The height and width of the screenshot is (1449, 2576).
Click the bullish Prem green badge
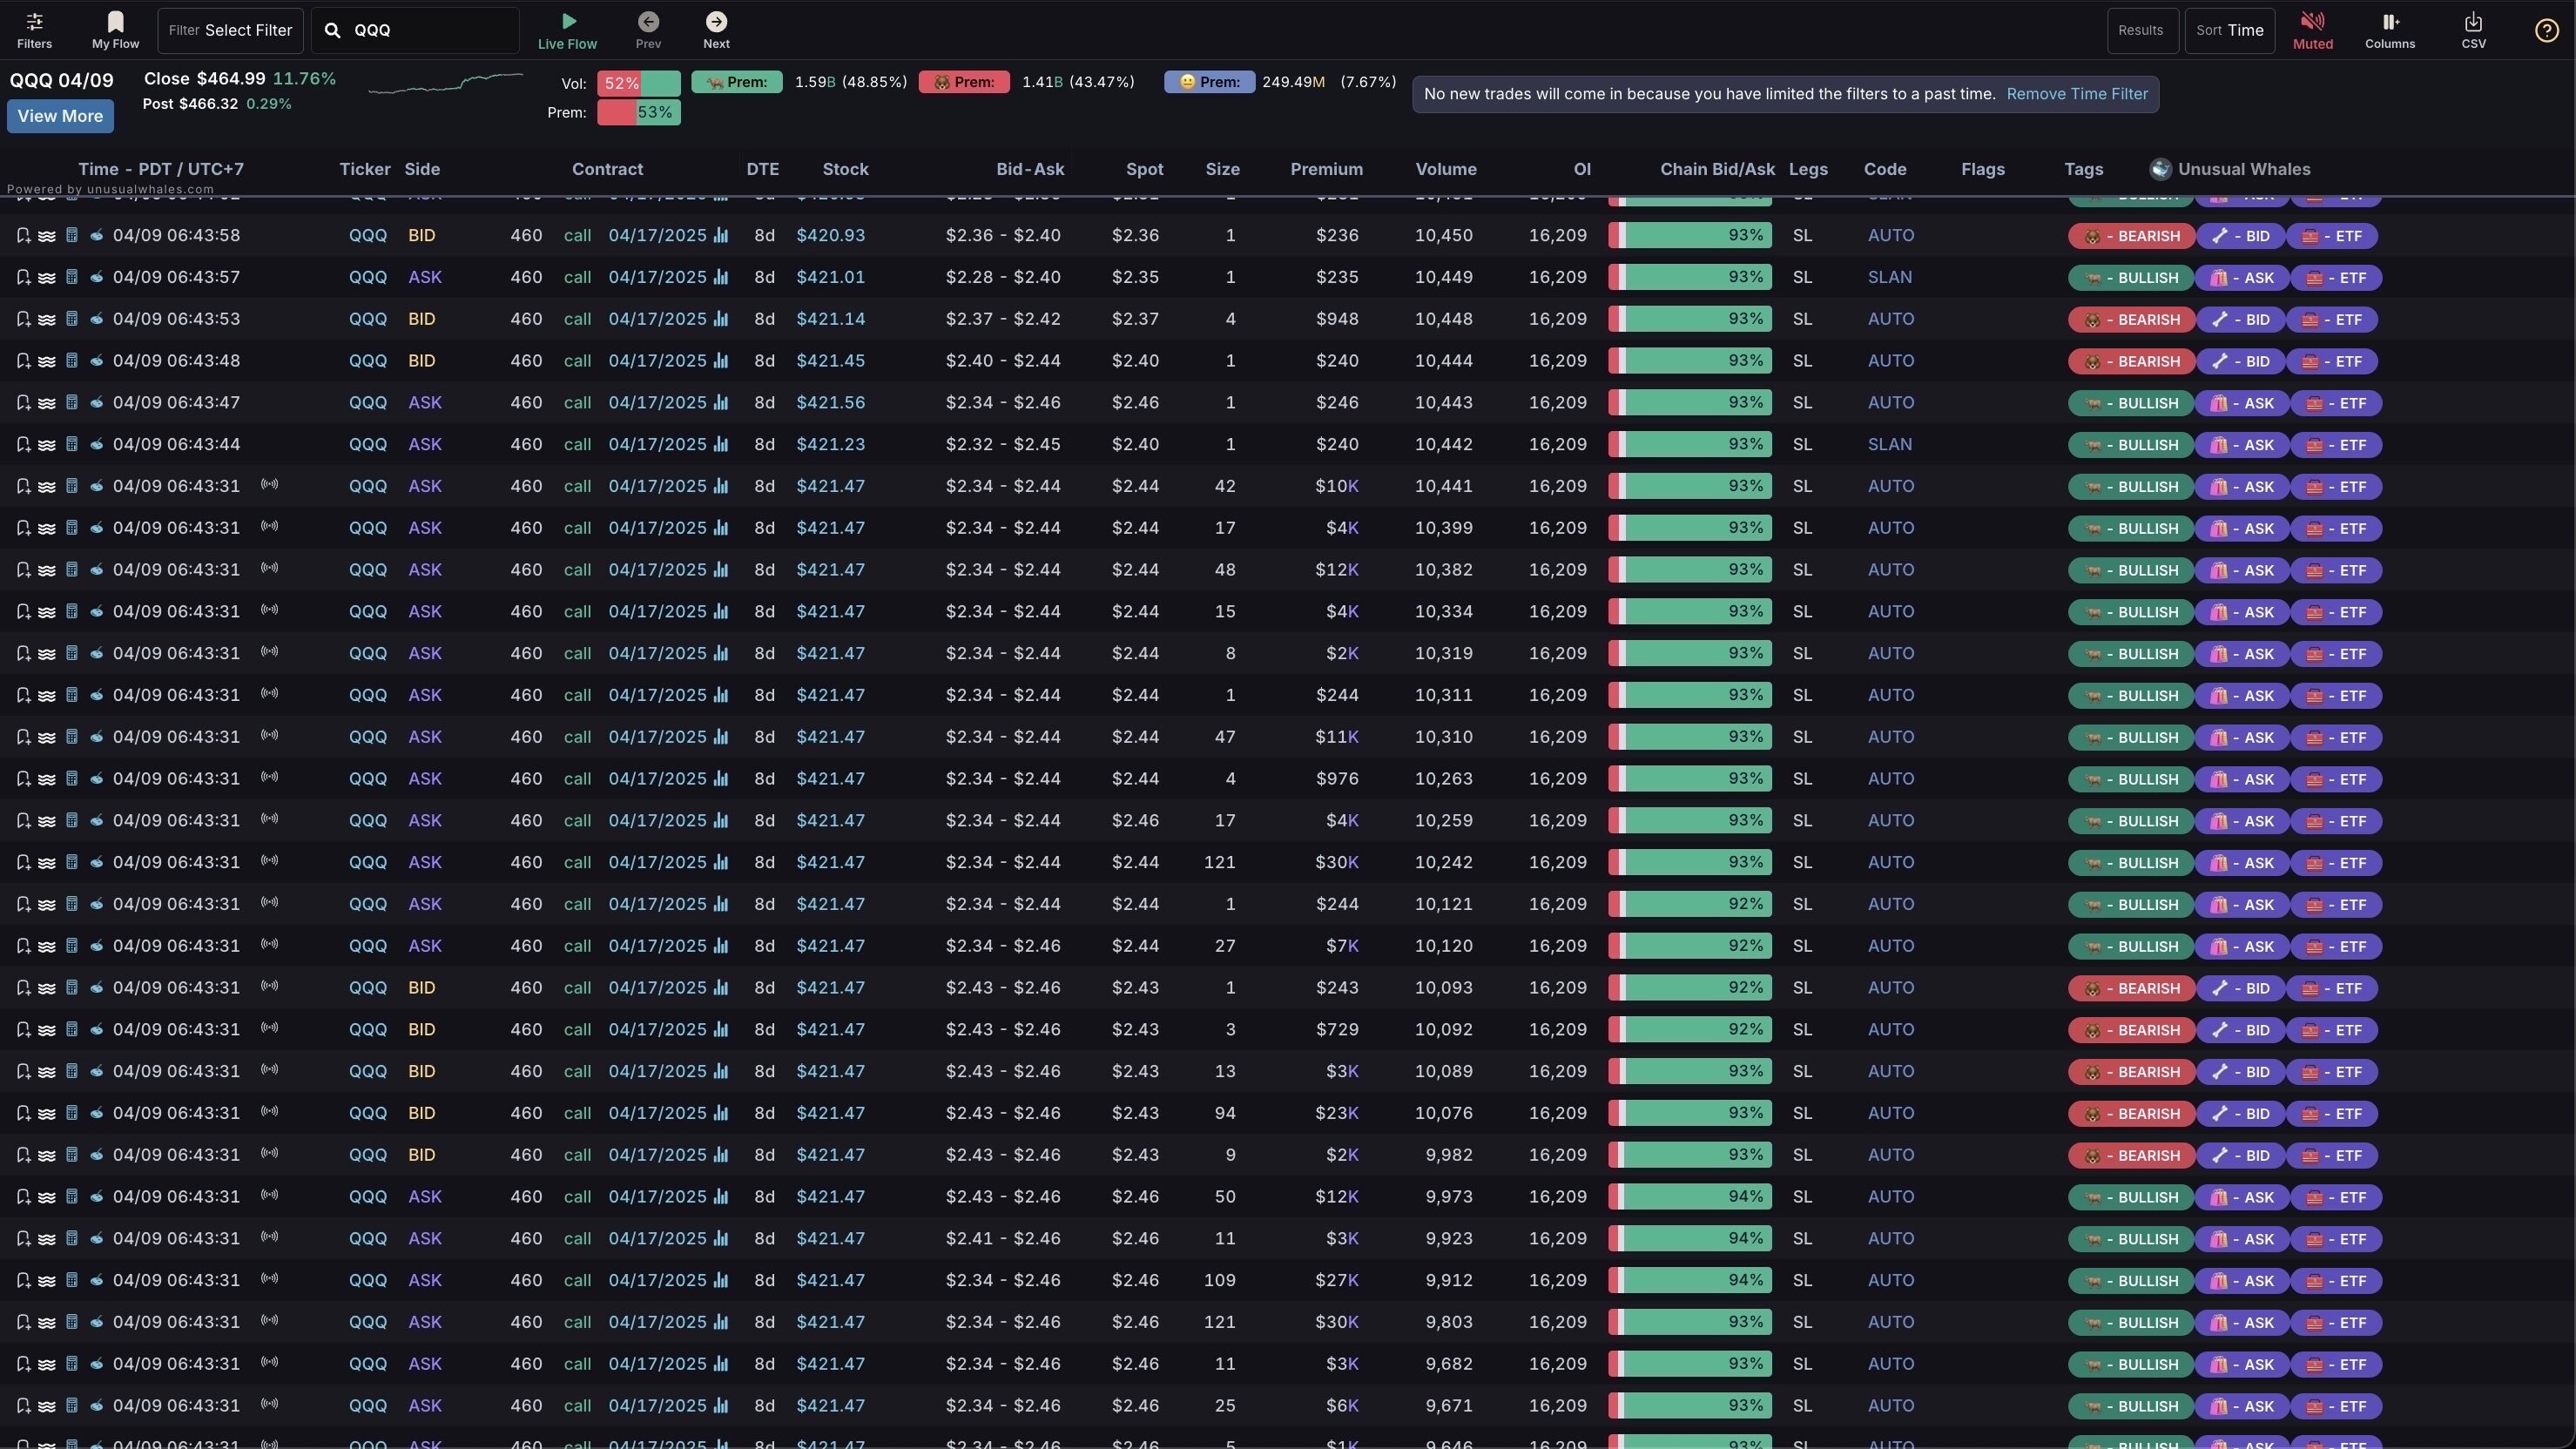(737, 82)
